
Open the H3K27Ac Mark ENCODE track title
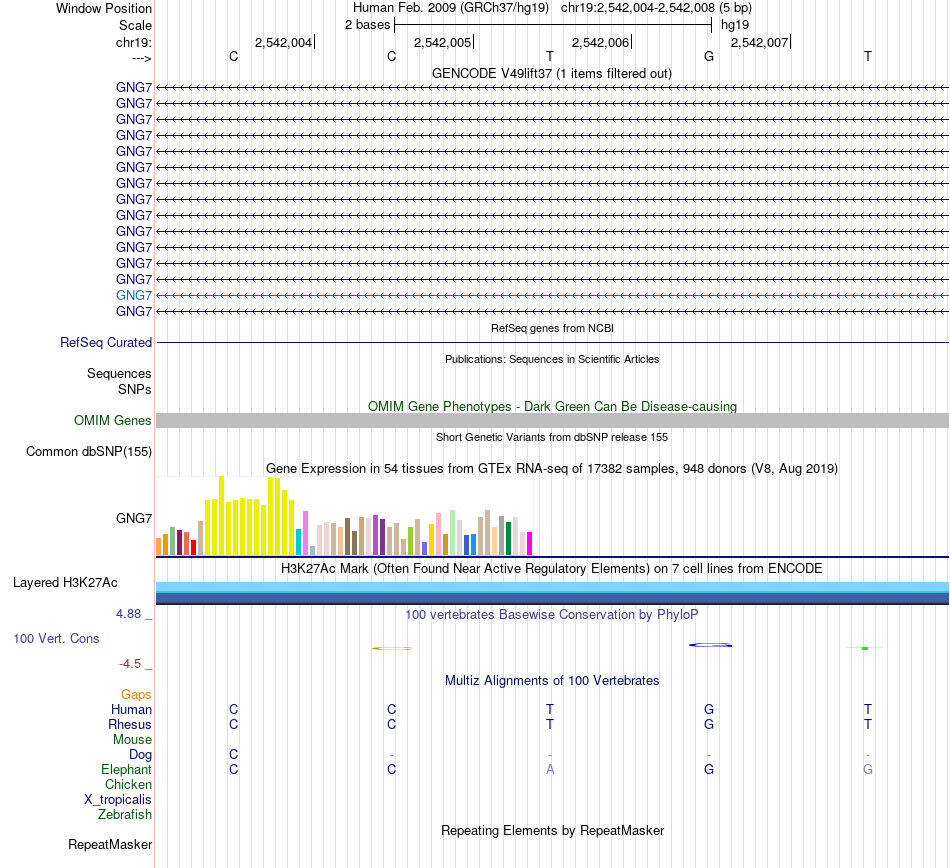point(552,569)
